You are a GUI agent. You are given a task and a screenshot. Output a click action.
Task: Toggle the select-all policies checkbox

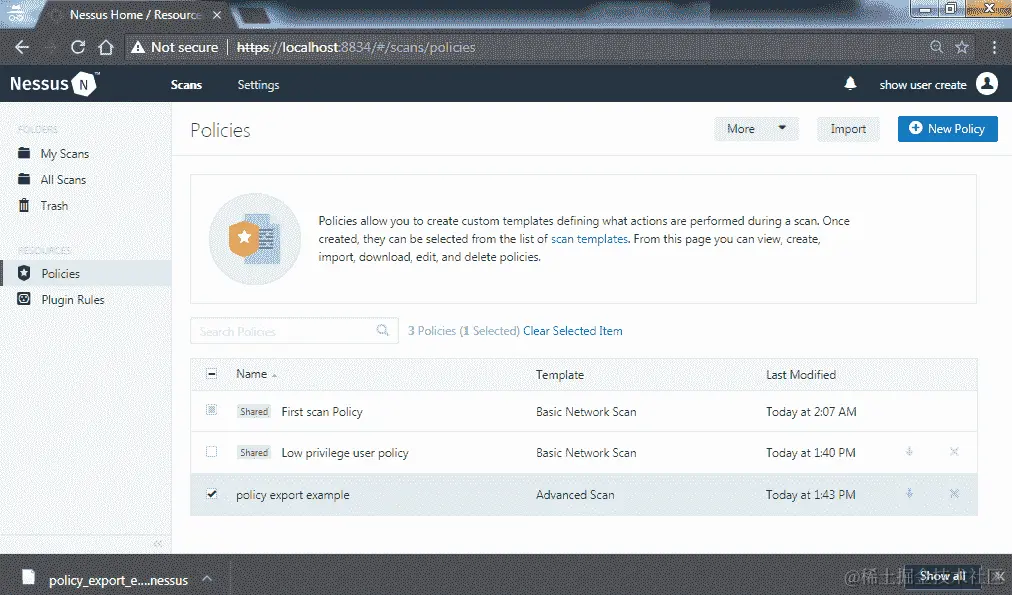(212, 374)
